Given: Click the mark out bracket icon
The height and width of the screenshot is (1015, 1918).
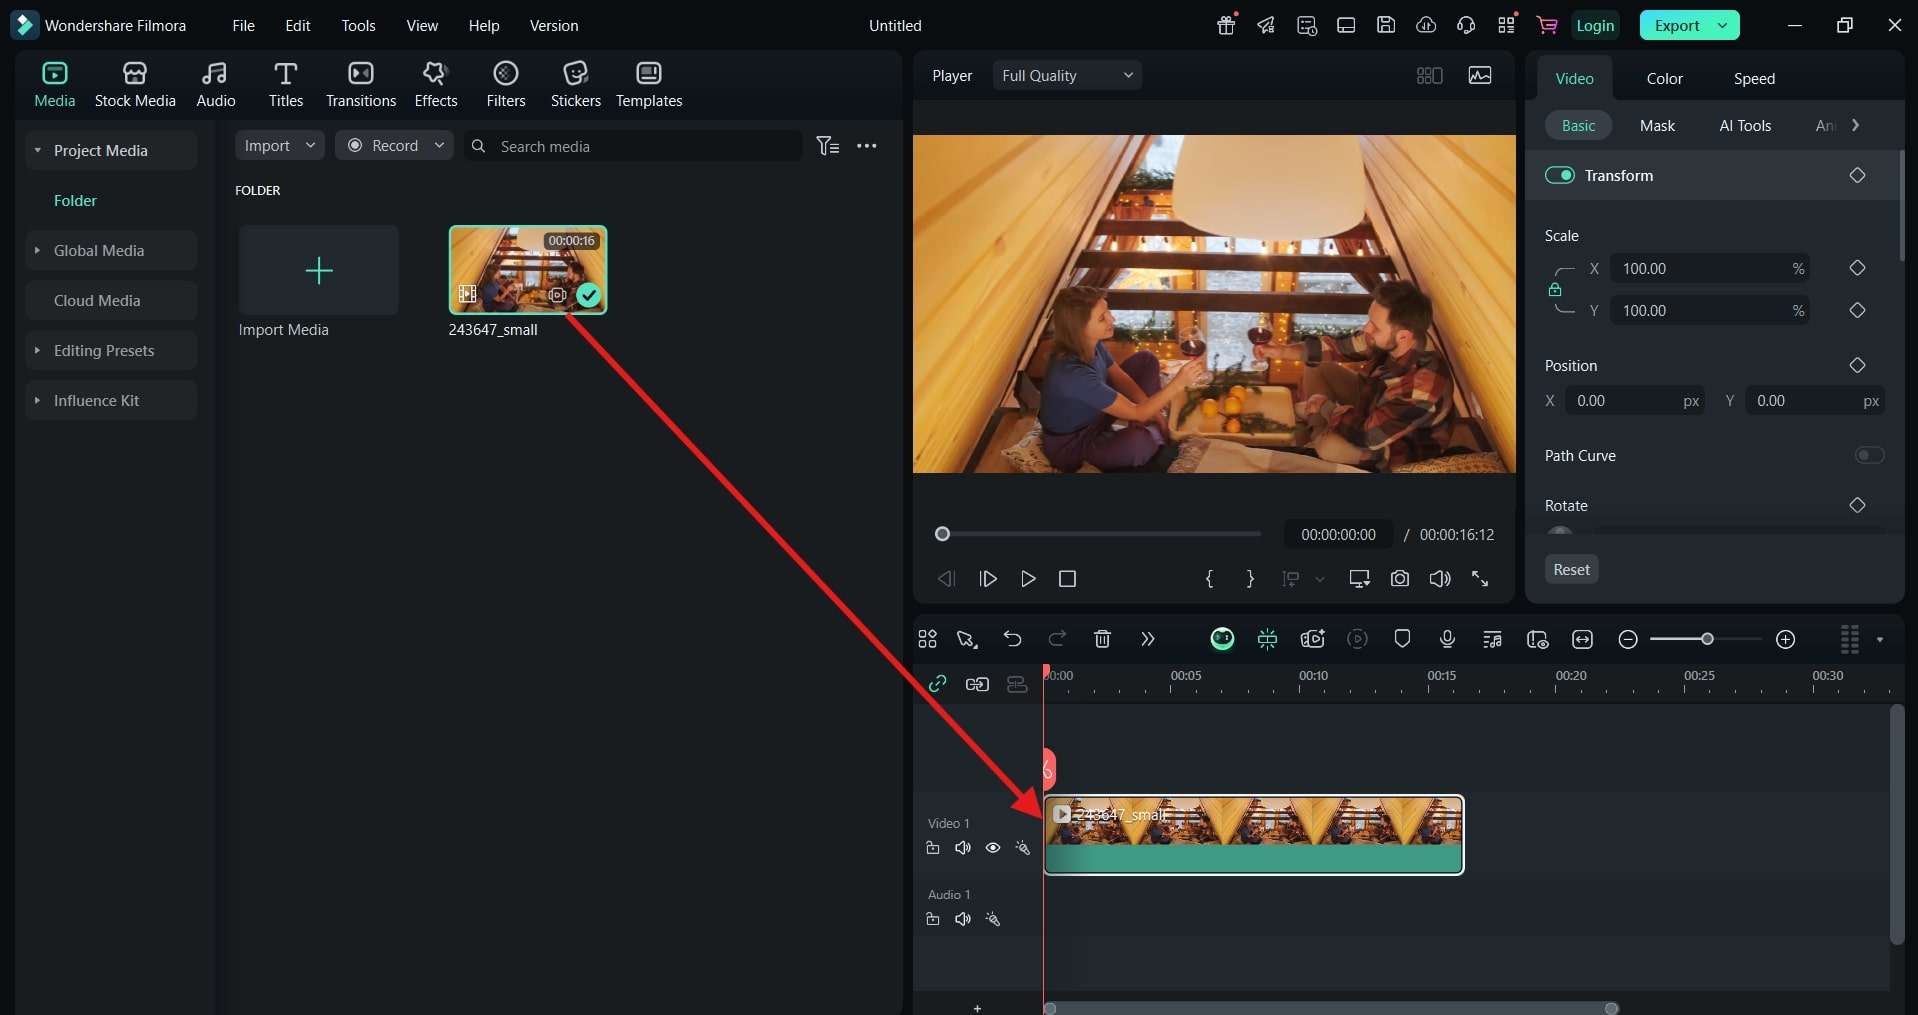Looking at the screenshot, I should point(1250,579).
